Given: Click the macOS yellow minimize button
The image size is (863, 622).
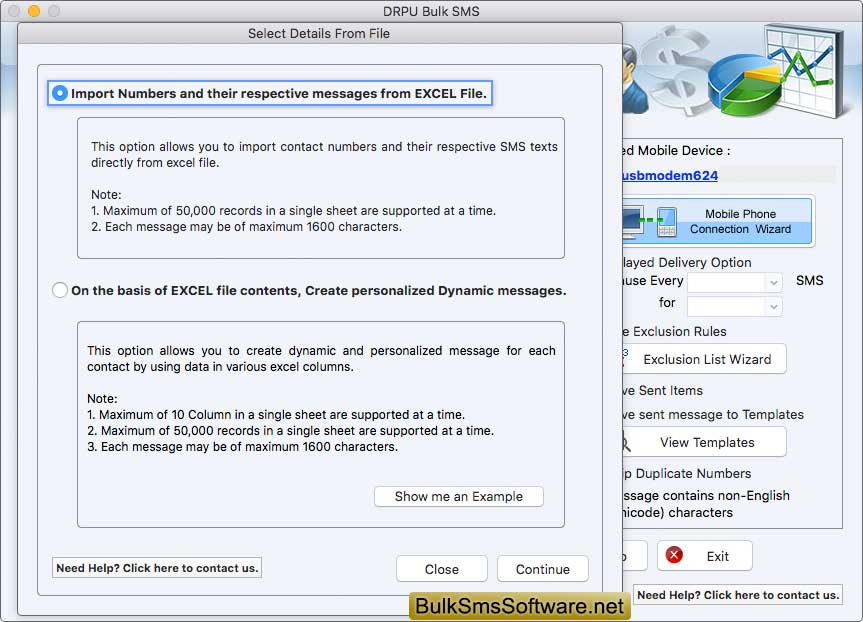Looking at the screenshot, I should pos(34,11).
